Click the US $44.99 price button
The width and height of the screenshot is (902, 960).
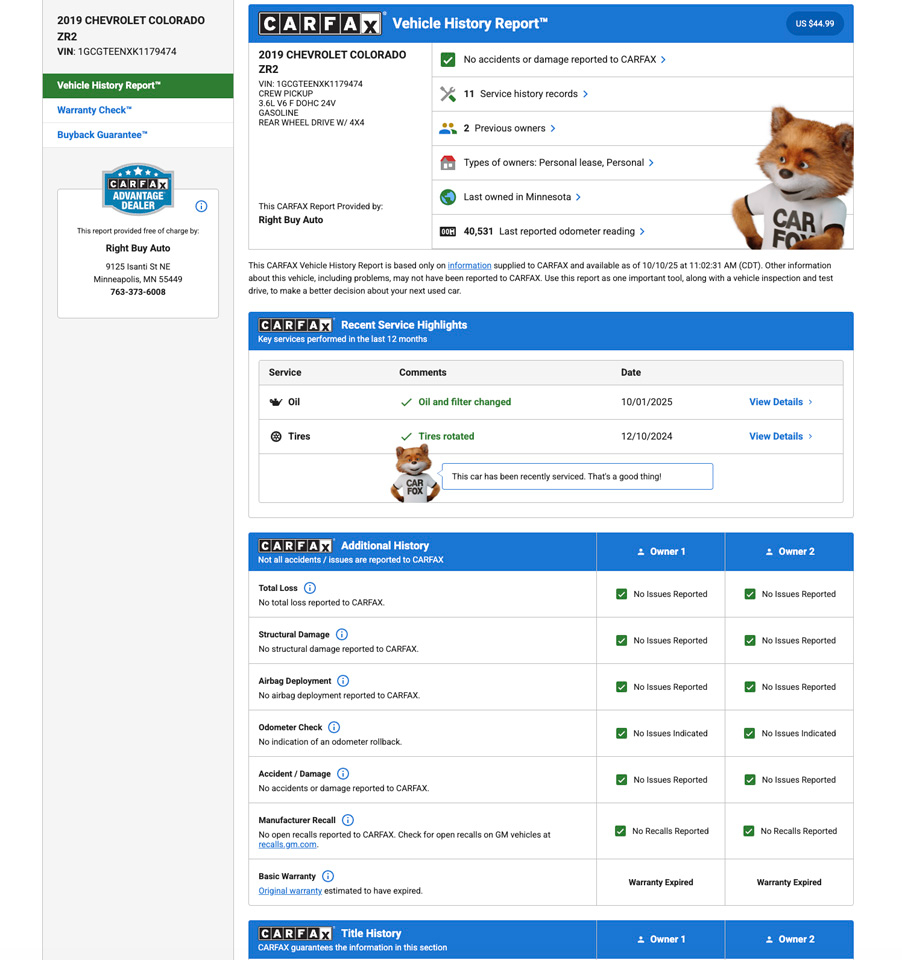tap(814, 24)
